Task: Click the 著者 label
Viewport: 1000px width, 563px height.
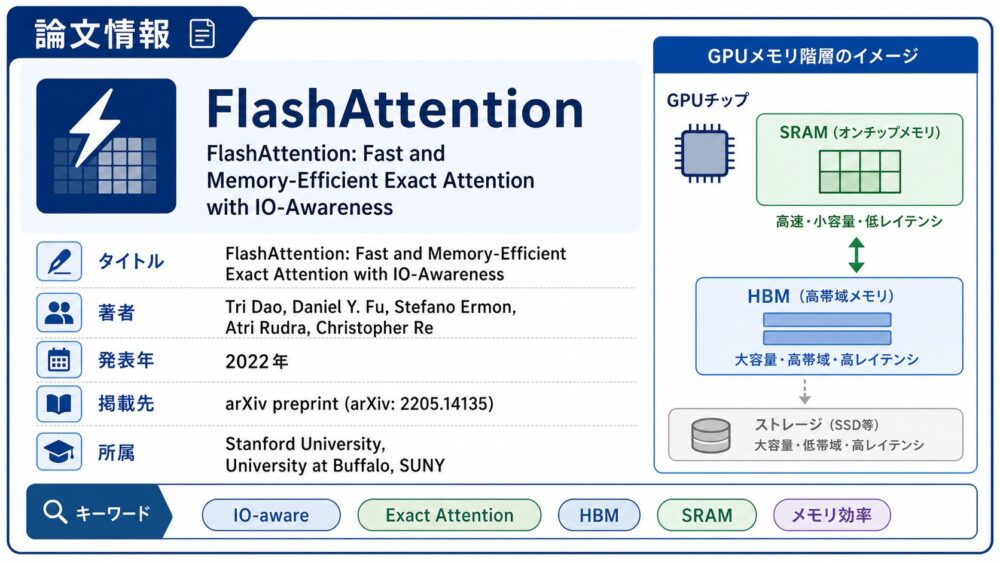Action: click(116, 313)
